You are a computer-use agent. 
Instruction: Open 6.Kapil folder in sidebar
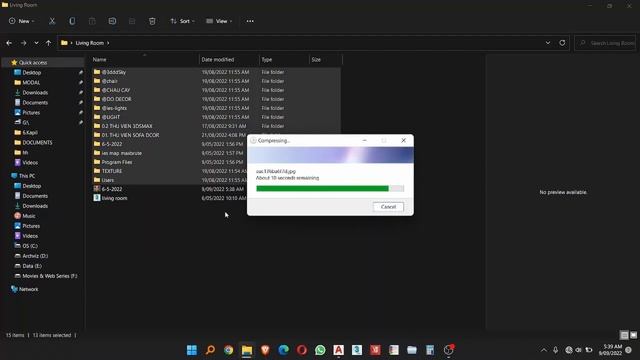click(30, 133)
